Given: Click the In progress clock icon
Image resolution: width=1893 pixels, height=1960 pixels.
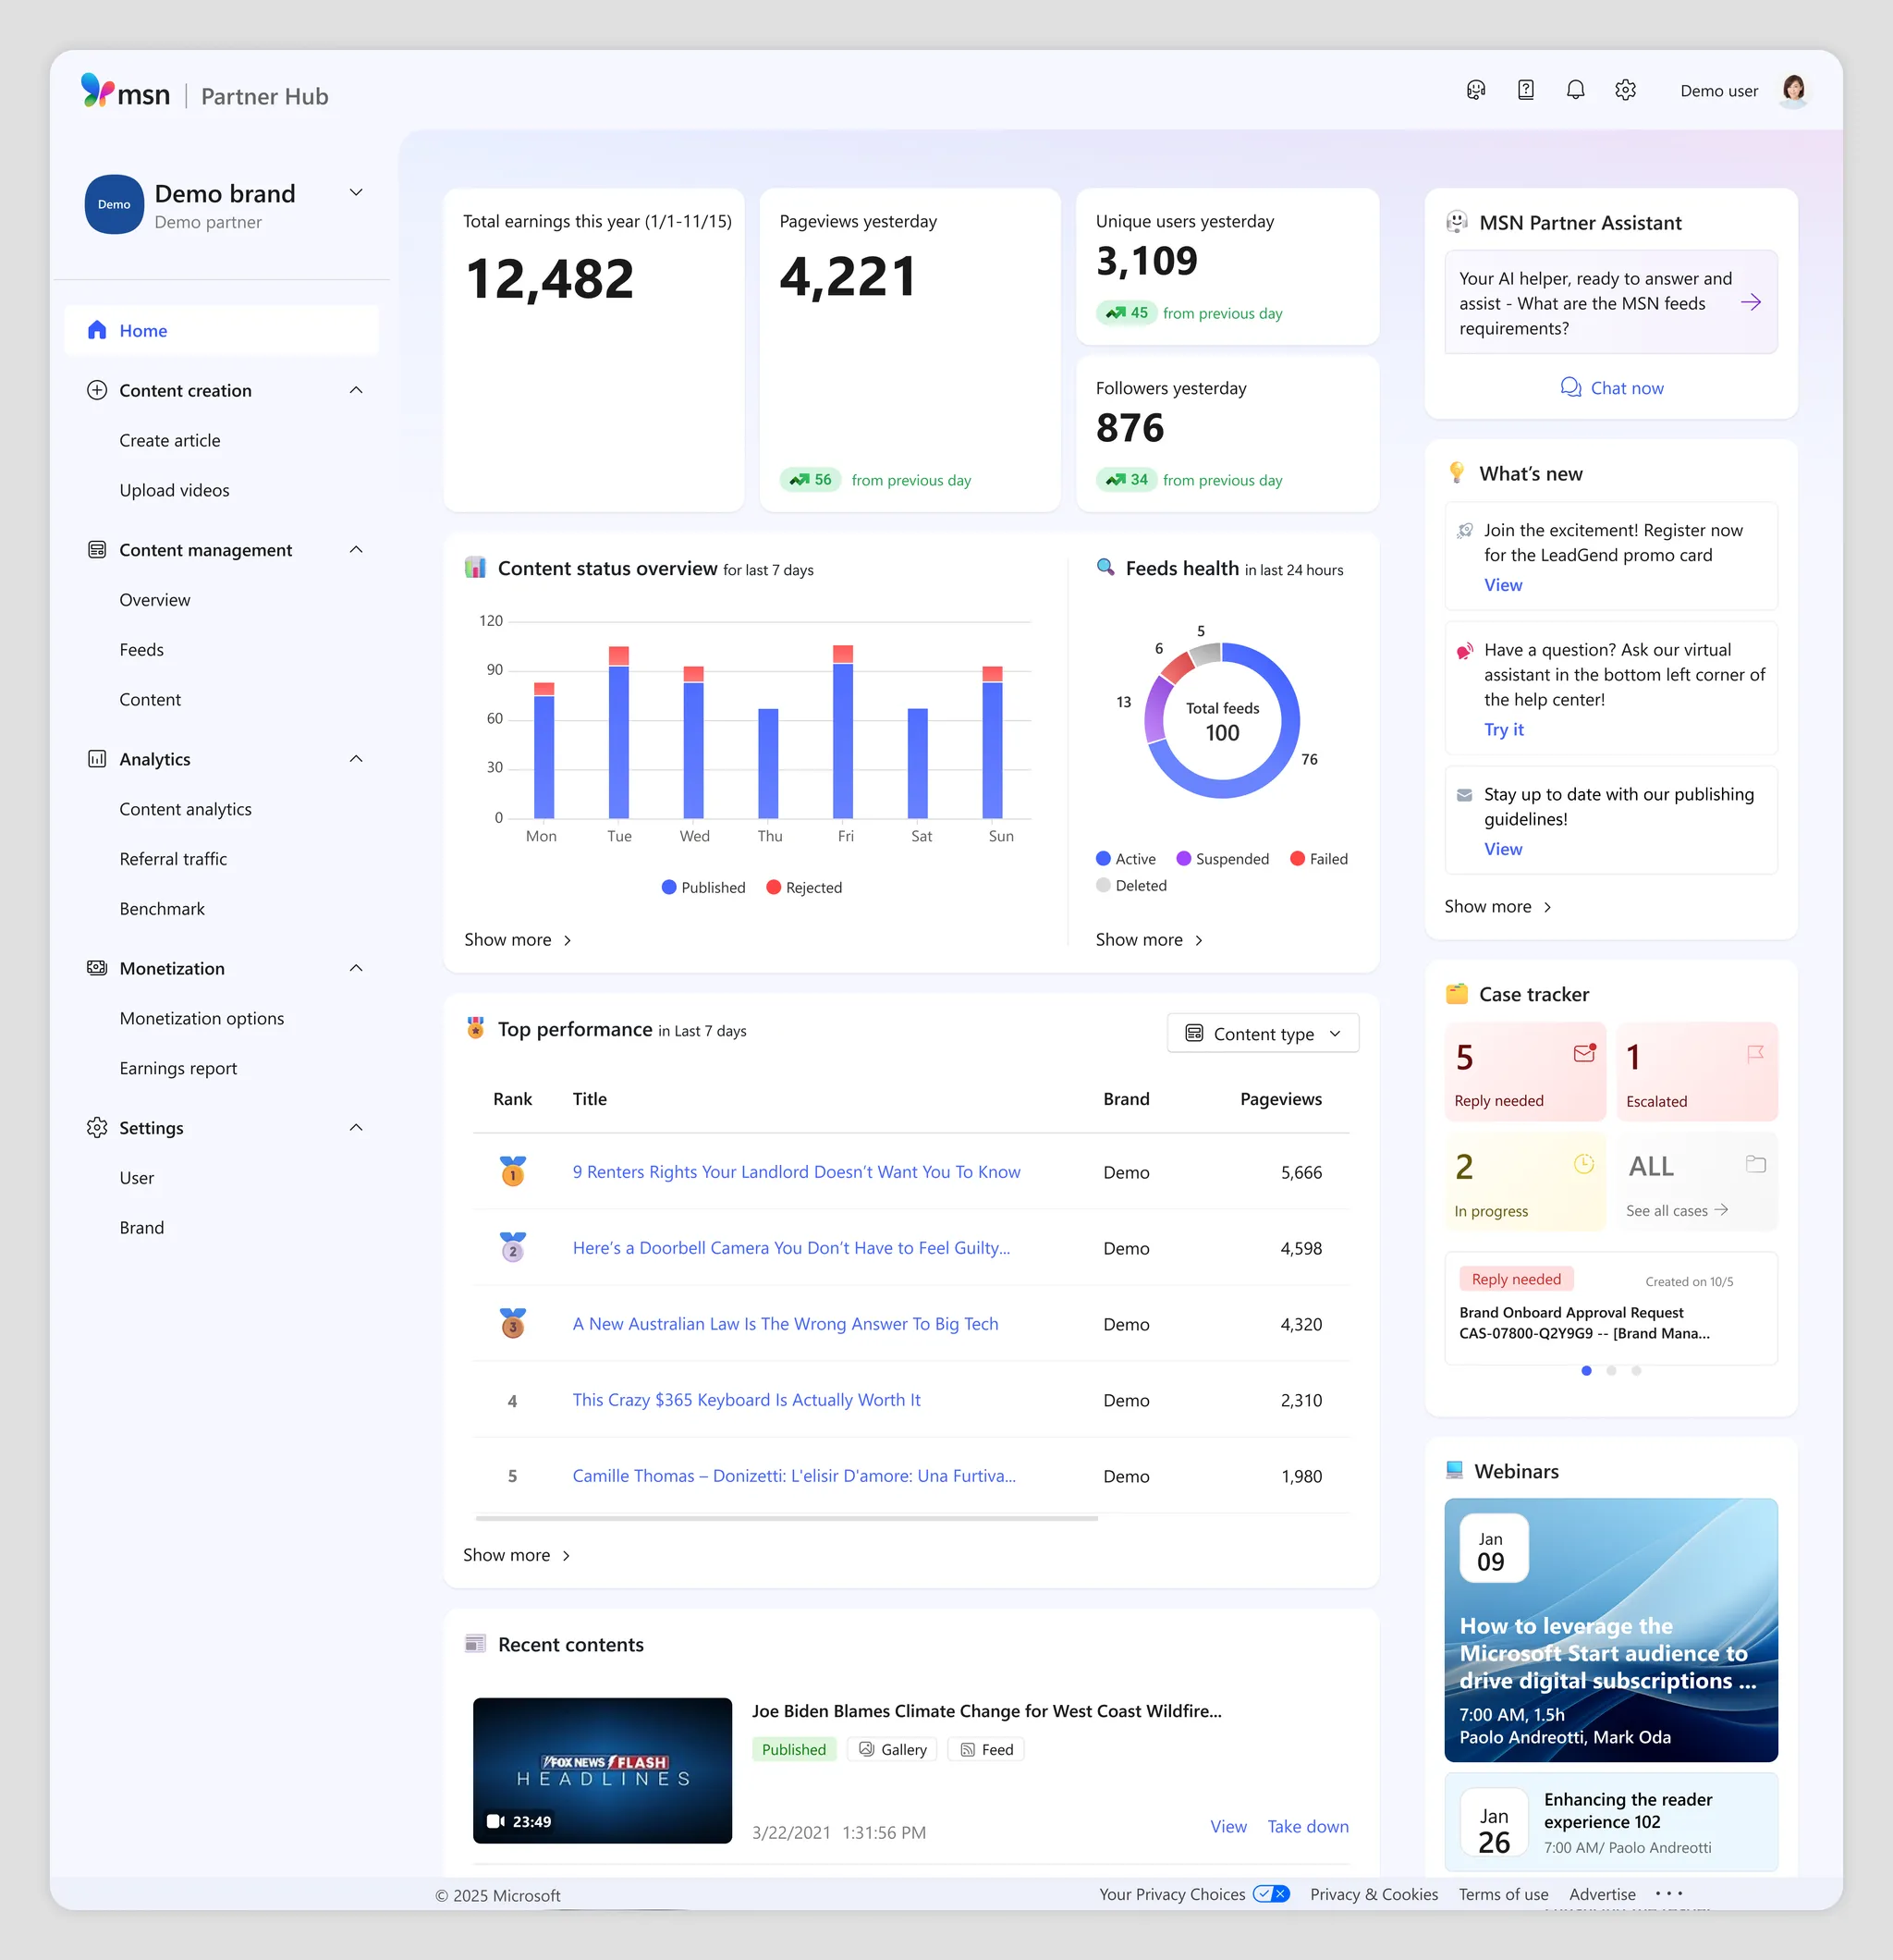Looking at the screenshot, I should point(1583,1164).
